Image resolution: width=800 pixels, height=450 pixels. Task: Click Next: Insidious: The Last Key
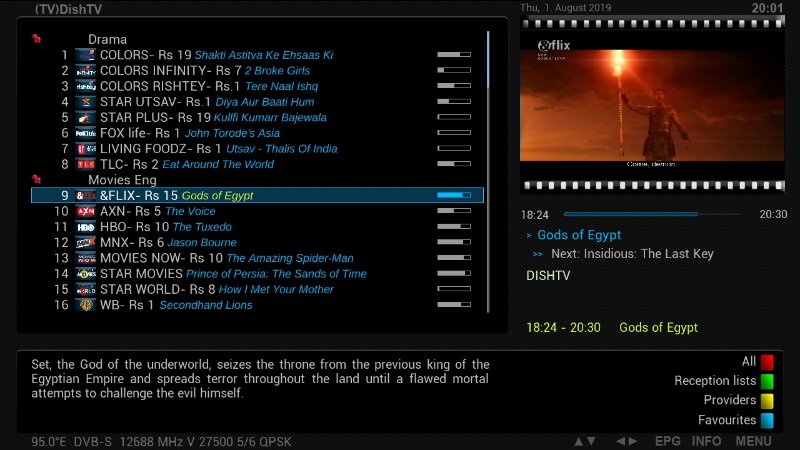(632, 254)
